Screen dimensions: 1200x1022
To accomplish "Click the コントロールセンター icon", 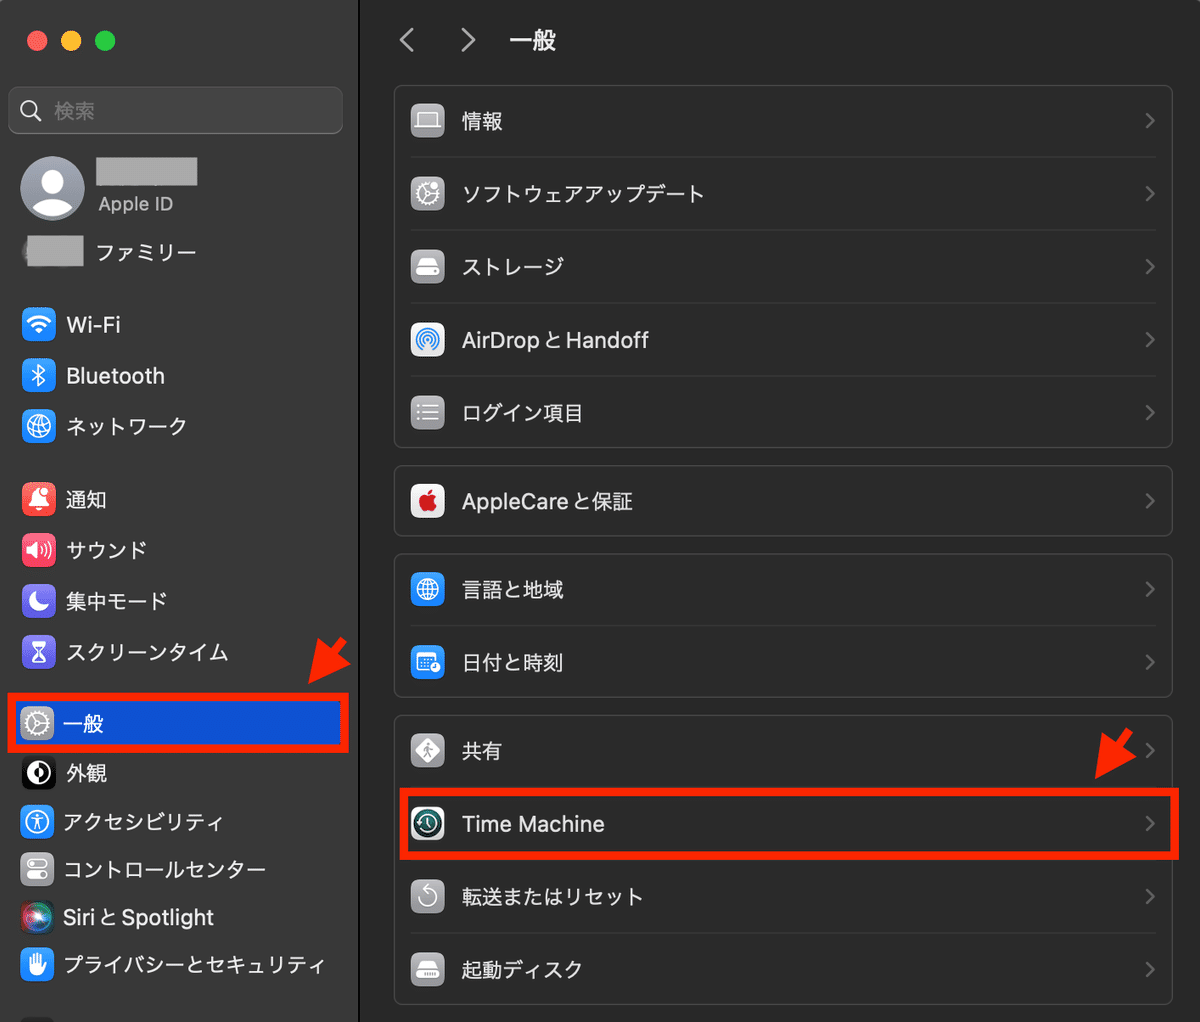I will [x=38, y=869].
